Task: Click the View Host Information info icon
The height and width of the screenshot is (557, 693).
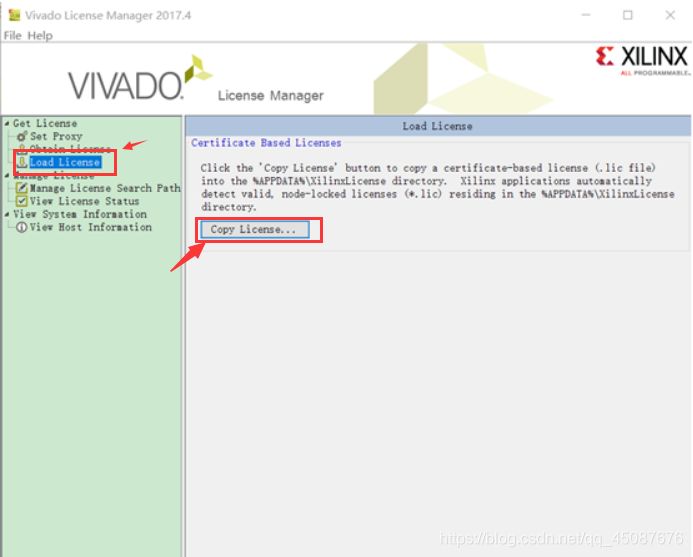Action: [x=22, y=227]
